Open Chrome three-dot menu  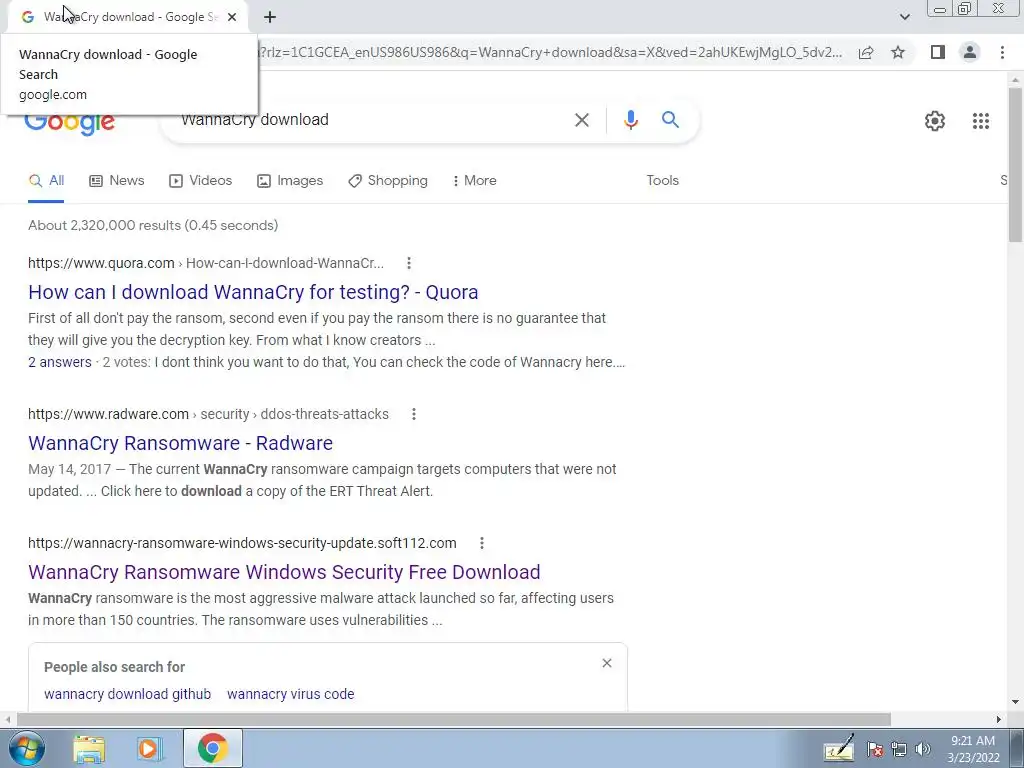pyautogui.click(x=1002, y=52)
